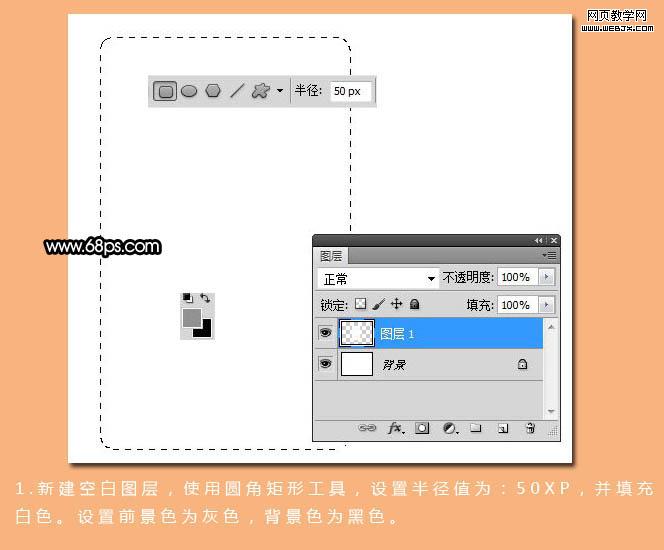Click the 背景 layer lock icon

[x=523, y=364]
